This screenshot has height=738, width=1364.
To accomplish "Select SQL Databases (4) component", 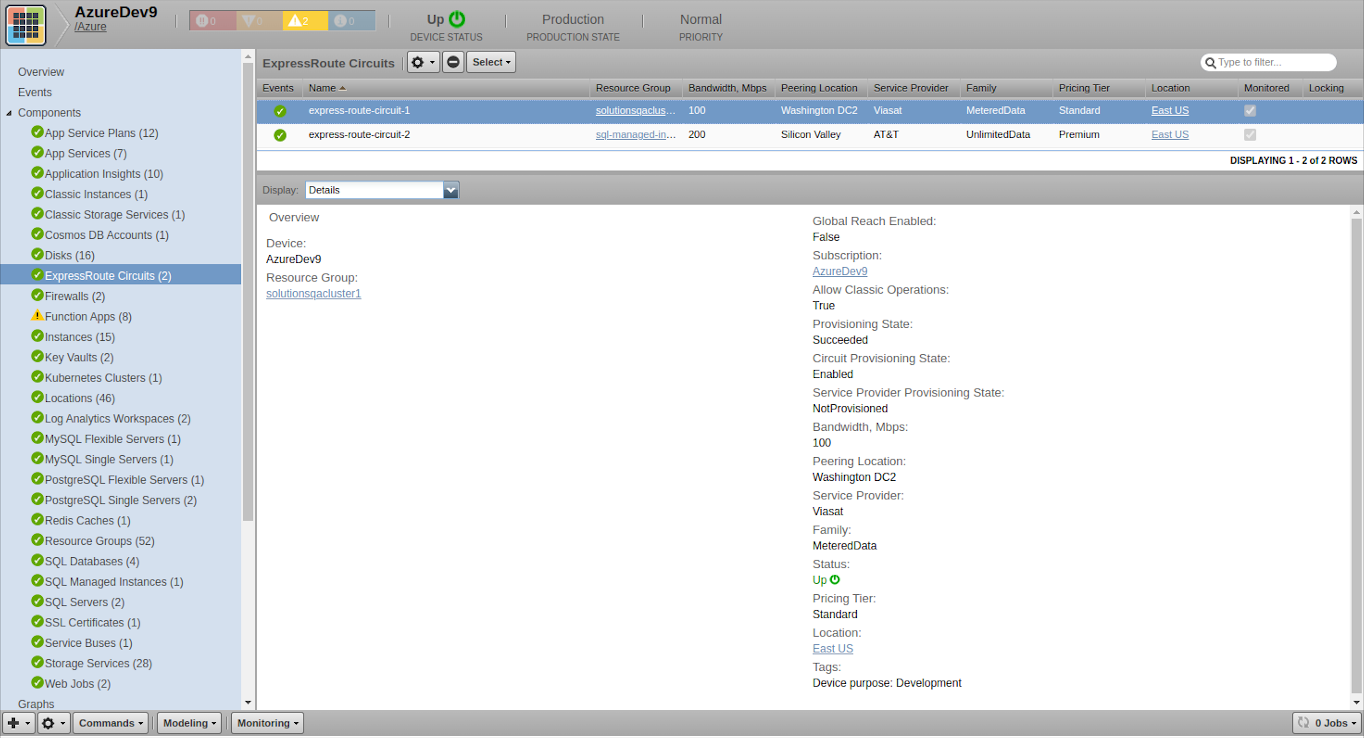I will point(92,561).
